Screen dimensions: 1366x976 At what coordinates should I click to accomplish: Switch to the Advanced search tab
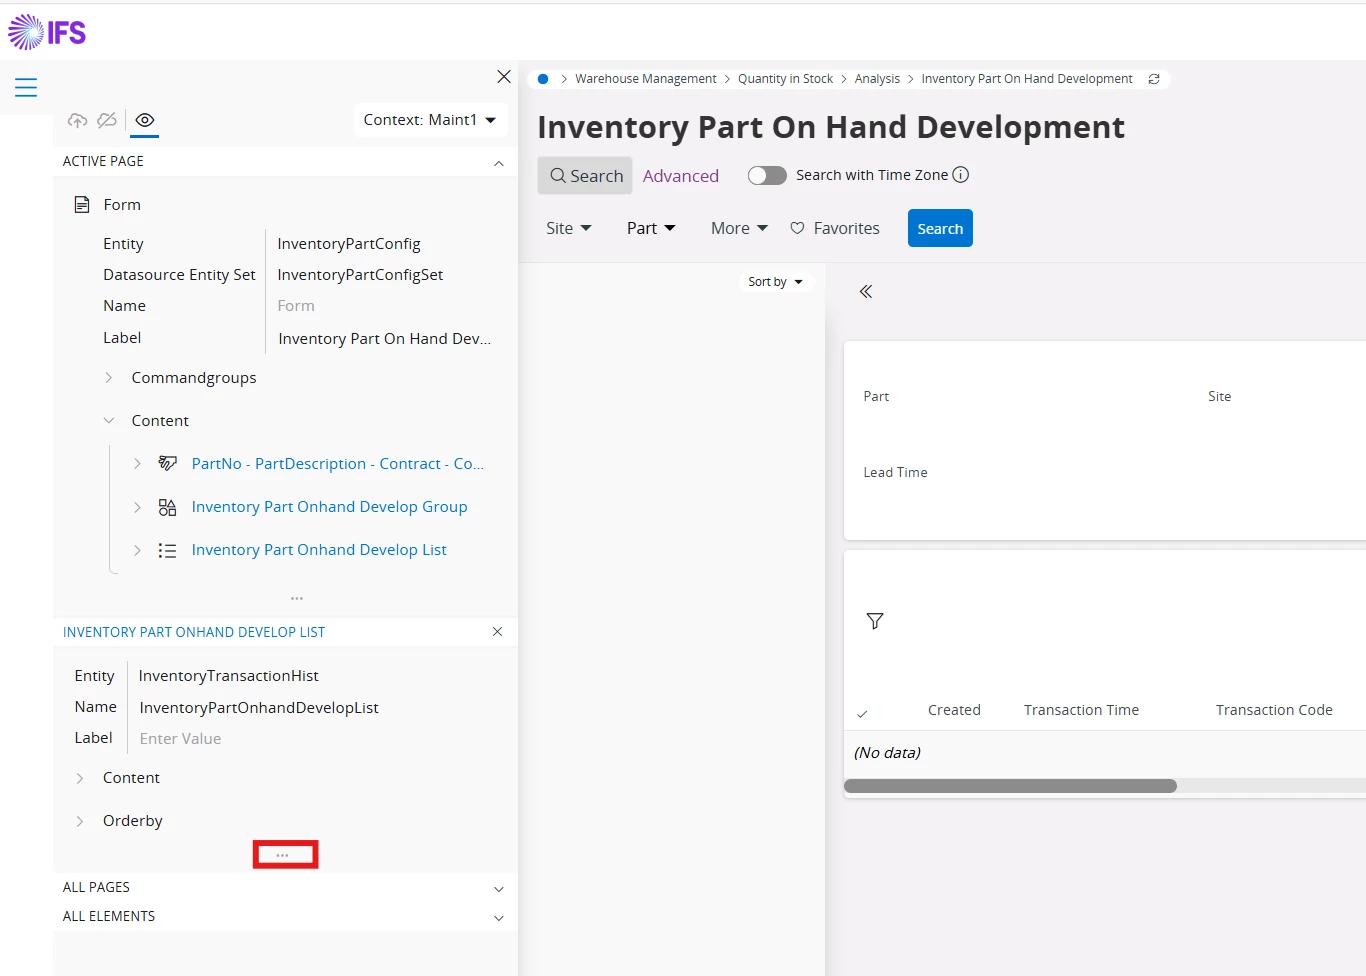tap(680, 176)
